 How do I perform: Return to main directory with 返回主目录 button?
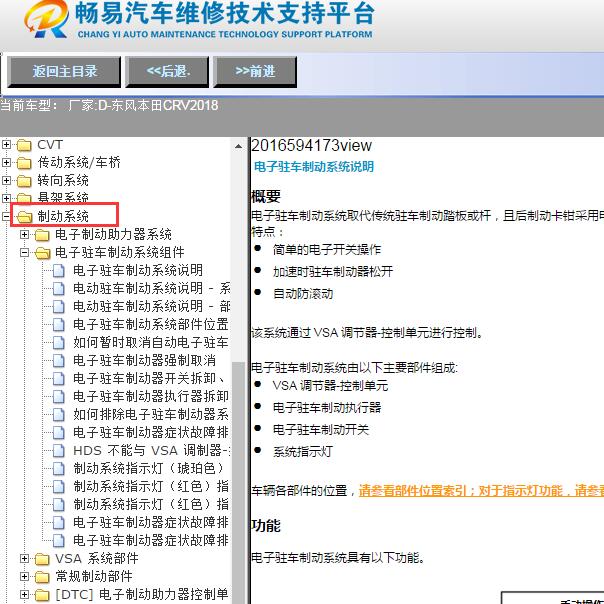pyautogui.click(x=64, y=71)
